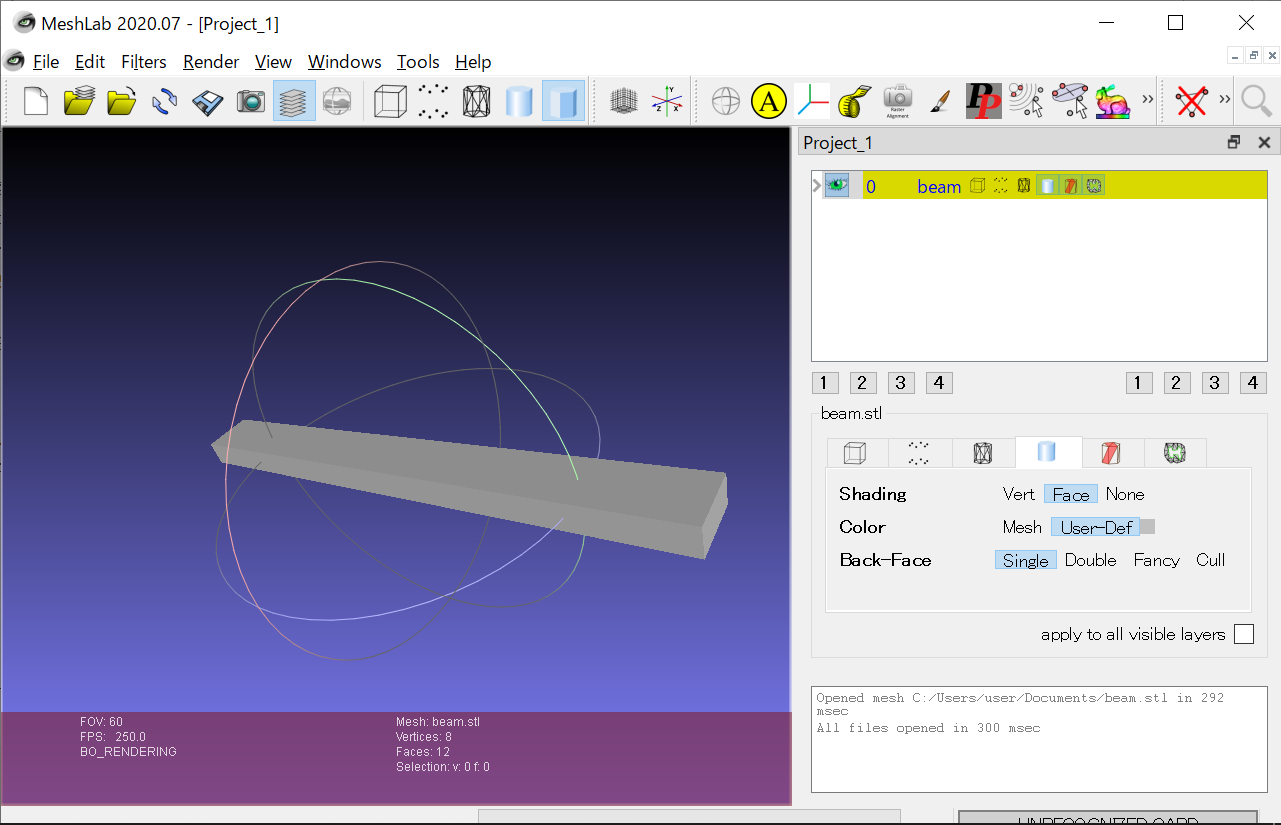Toggle the bounding box toolbar icon
1281x825 pixels.
pos(391,101)
